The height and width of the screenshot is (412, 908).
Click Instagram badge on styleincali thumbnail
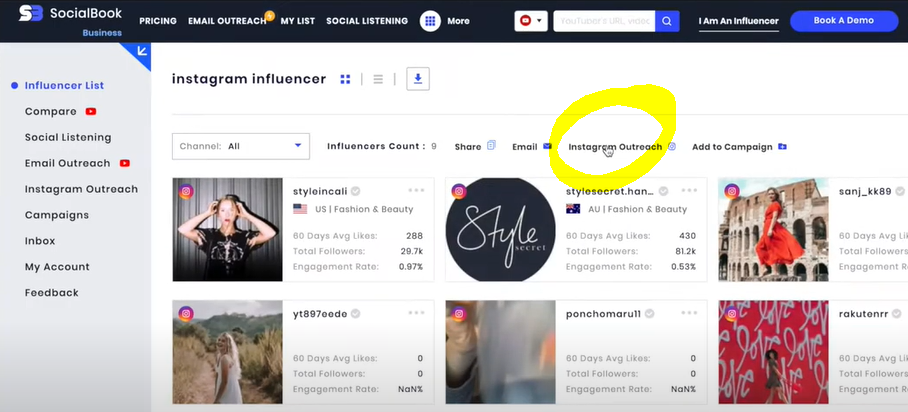click(x=186, y=191)
